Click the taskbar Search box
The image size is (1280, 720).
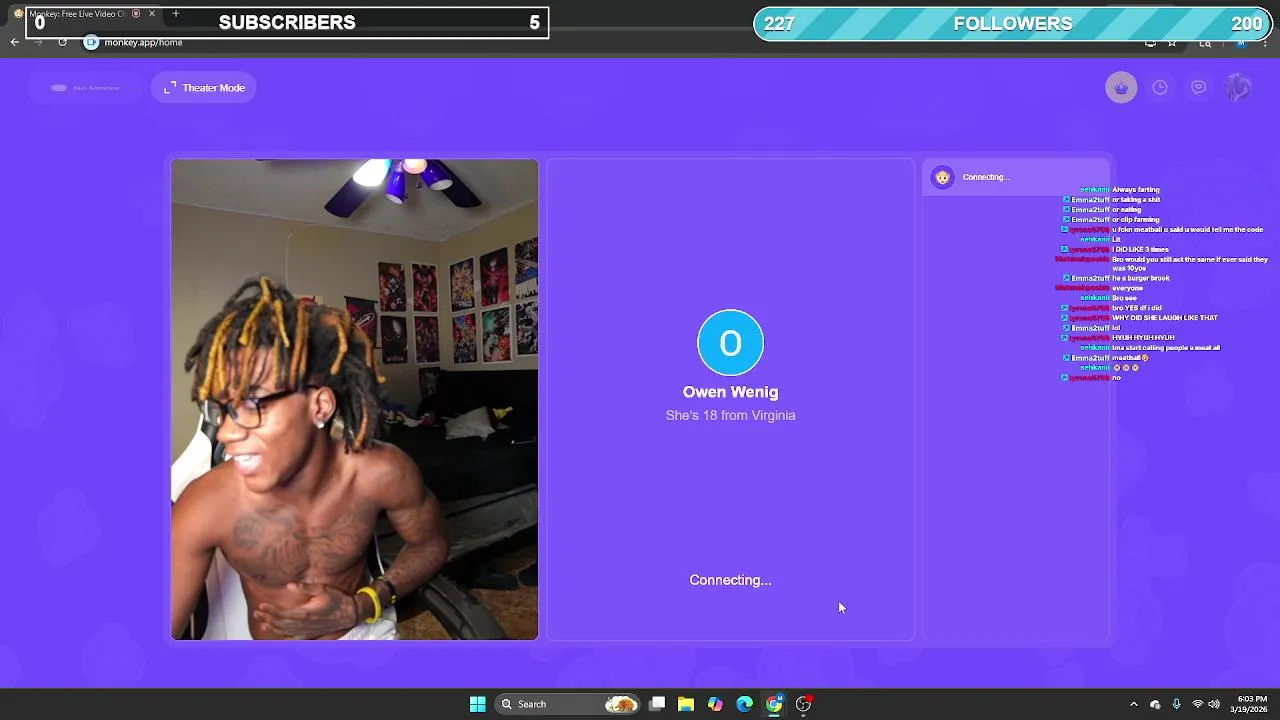(x=569, y=704)
